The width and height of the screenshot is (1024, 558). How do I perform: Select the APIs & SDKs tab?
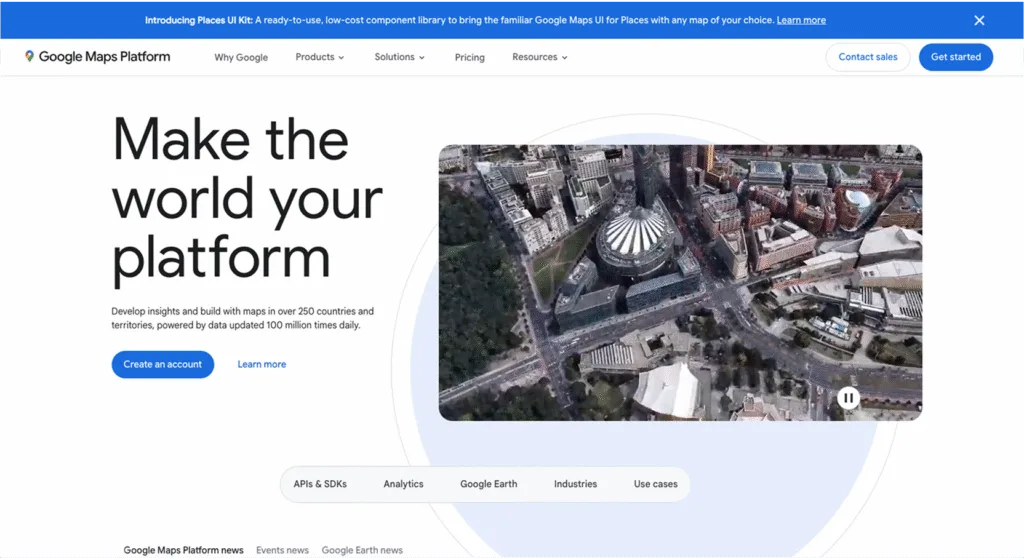click(x=320, y=484)
